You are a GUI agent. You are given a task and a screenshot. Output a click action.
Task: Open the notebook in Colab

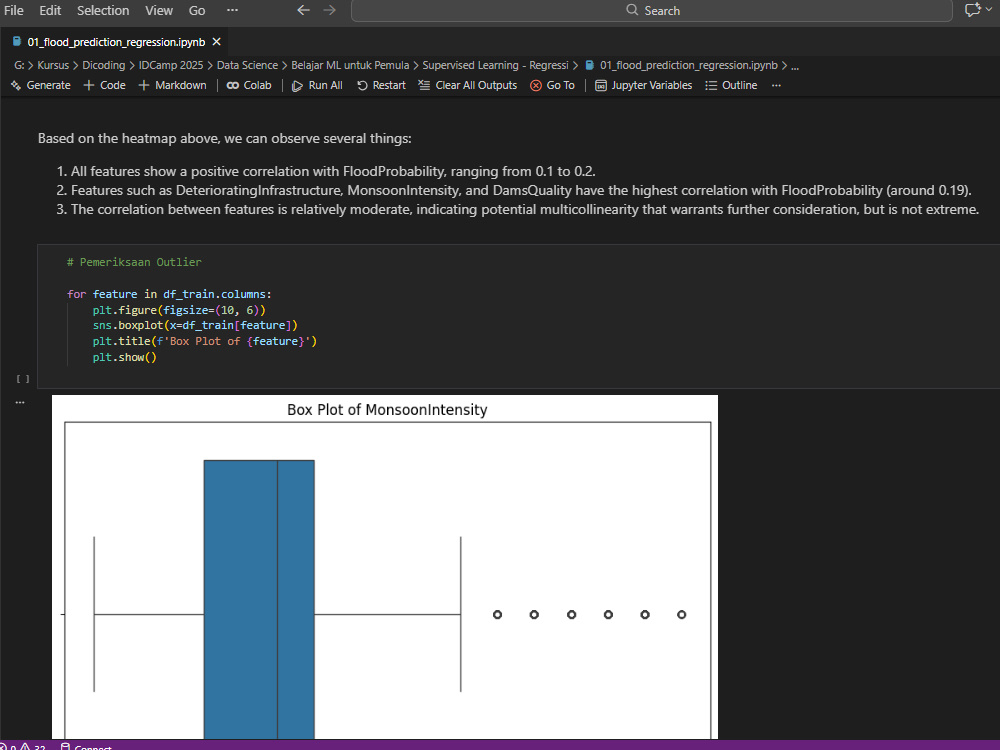[249, 85]
